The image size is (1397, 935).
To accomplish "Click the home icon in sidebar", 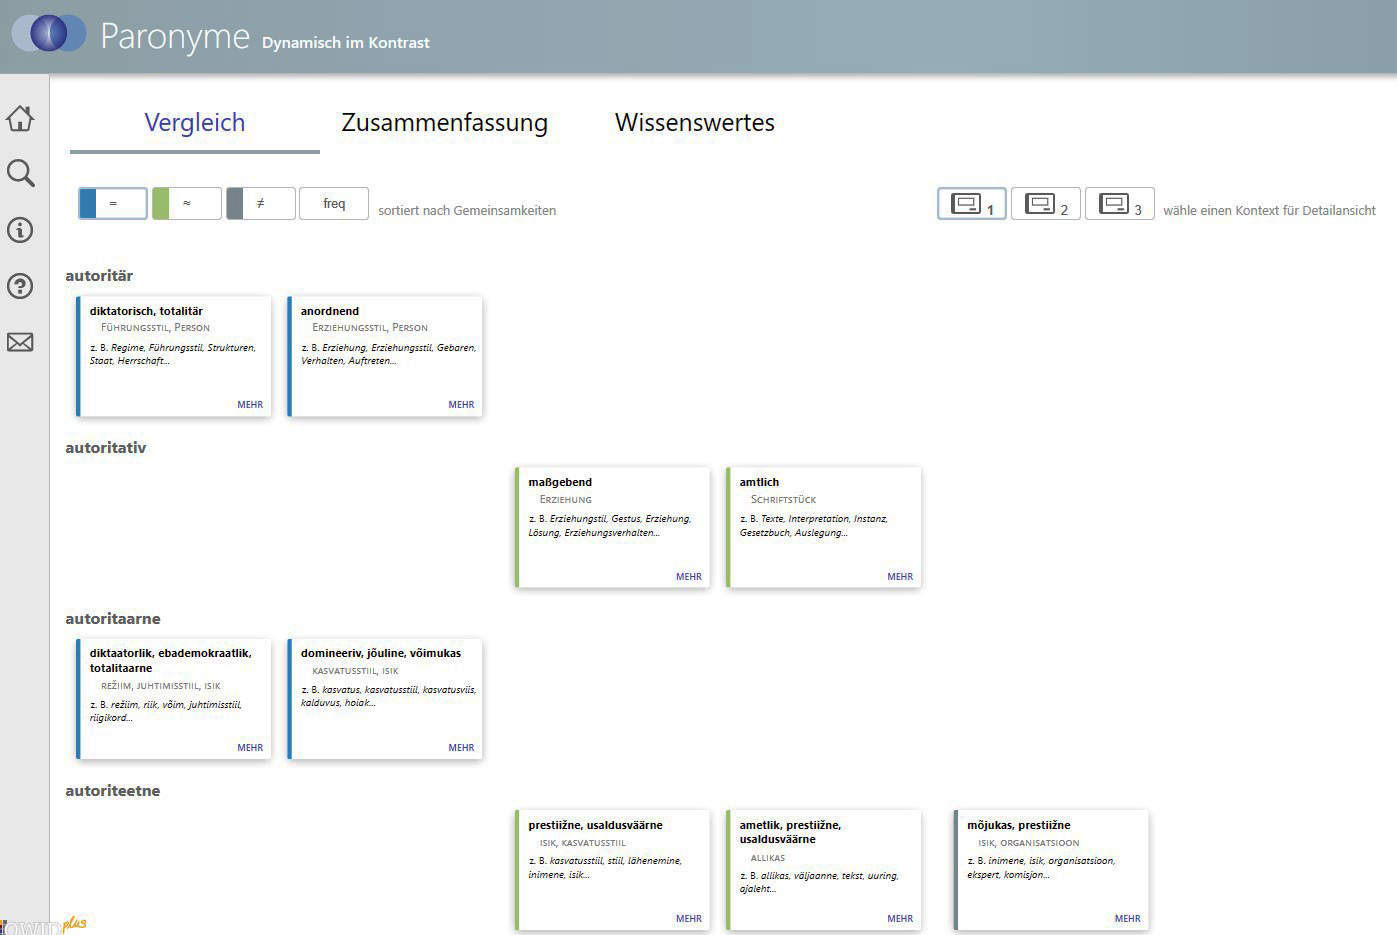I will point(20,118).
